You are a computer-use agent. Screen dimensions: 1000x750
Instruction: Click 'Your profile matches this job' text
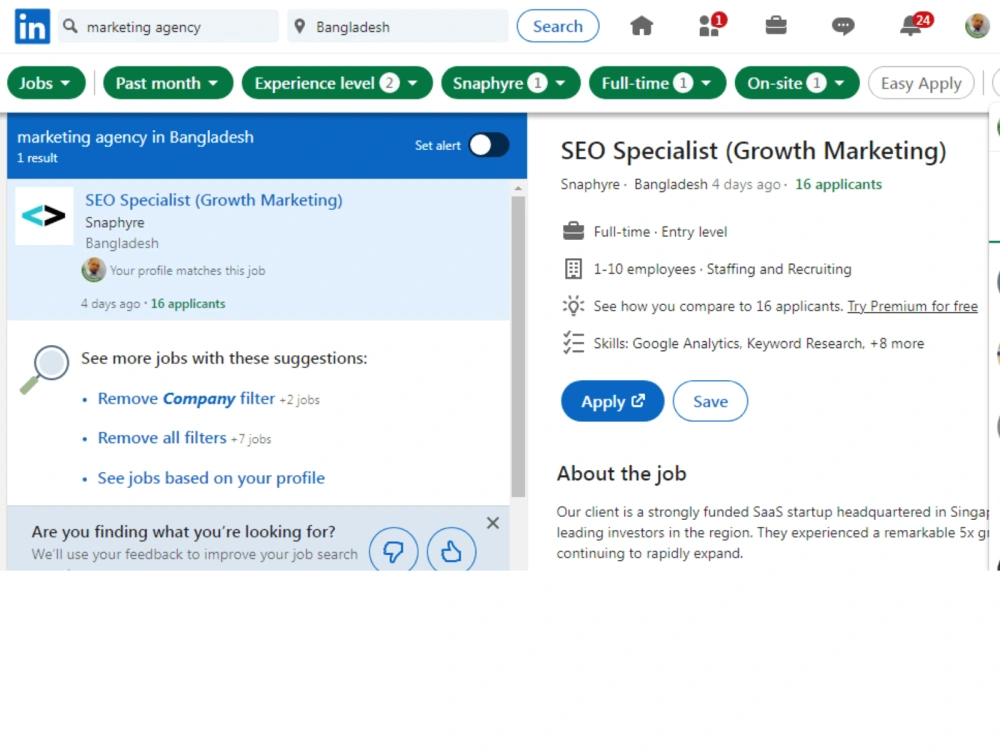coord(188,270)
